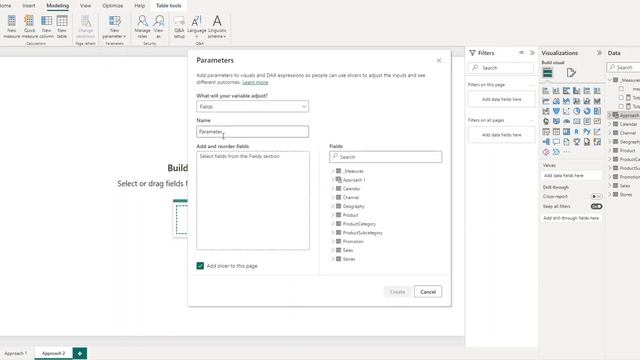Image resolution: width=640 pixels, height=360 pixels.
Task: Choose the stacked bar chart visual
Action: [x=546, y=91]
